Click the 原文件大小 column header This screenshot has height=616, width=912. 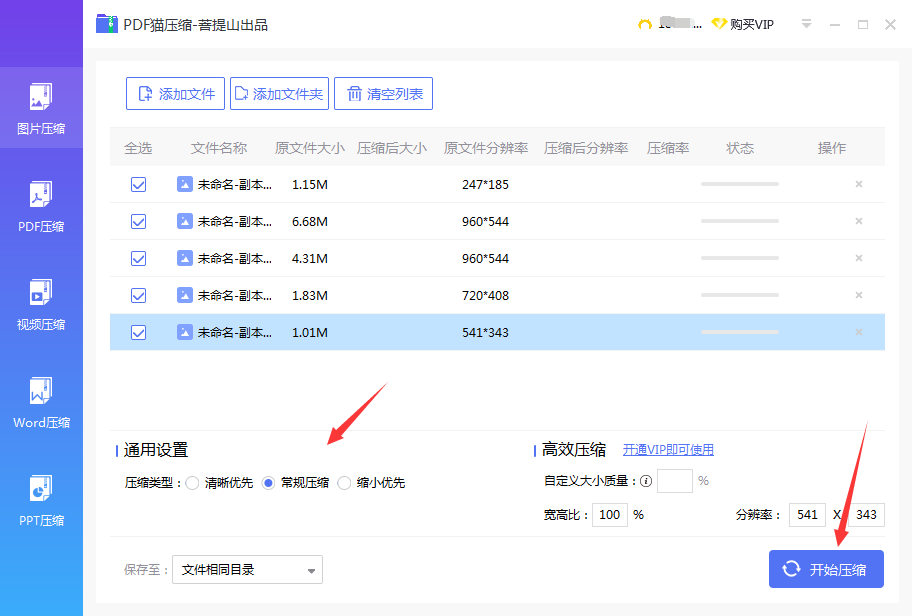pyautogui.click(x=309, y=148)
